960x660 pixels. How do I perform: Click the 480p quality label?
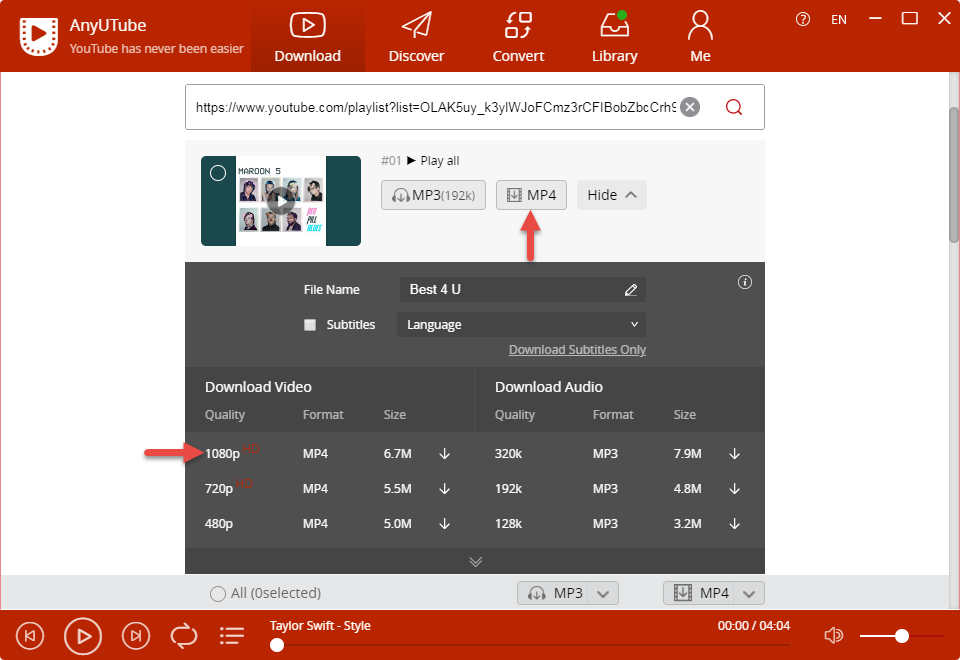[219, 523]
